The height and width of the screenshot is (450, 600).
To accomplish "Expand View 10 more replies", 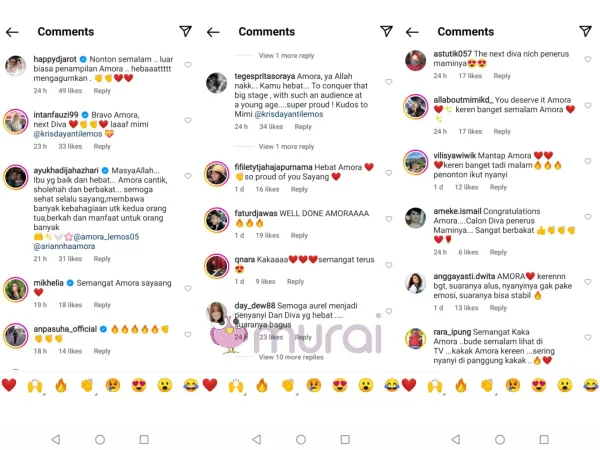I will click(291, 357).
